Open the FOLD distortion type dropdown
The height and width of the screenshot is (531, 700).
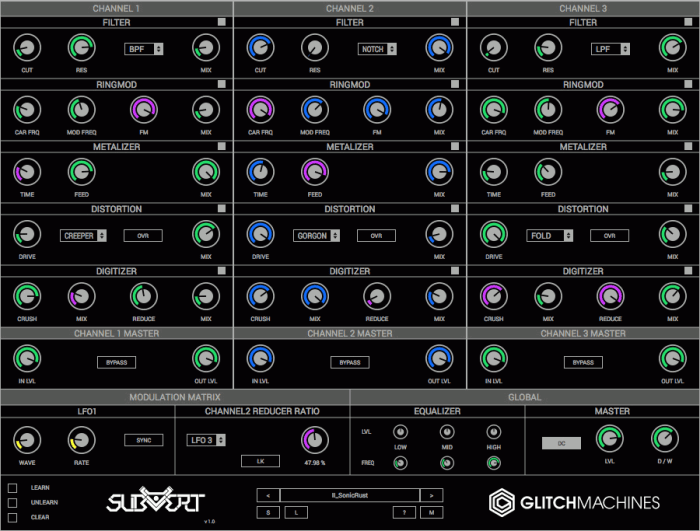(x=550, y=236)
